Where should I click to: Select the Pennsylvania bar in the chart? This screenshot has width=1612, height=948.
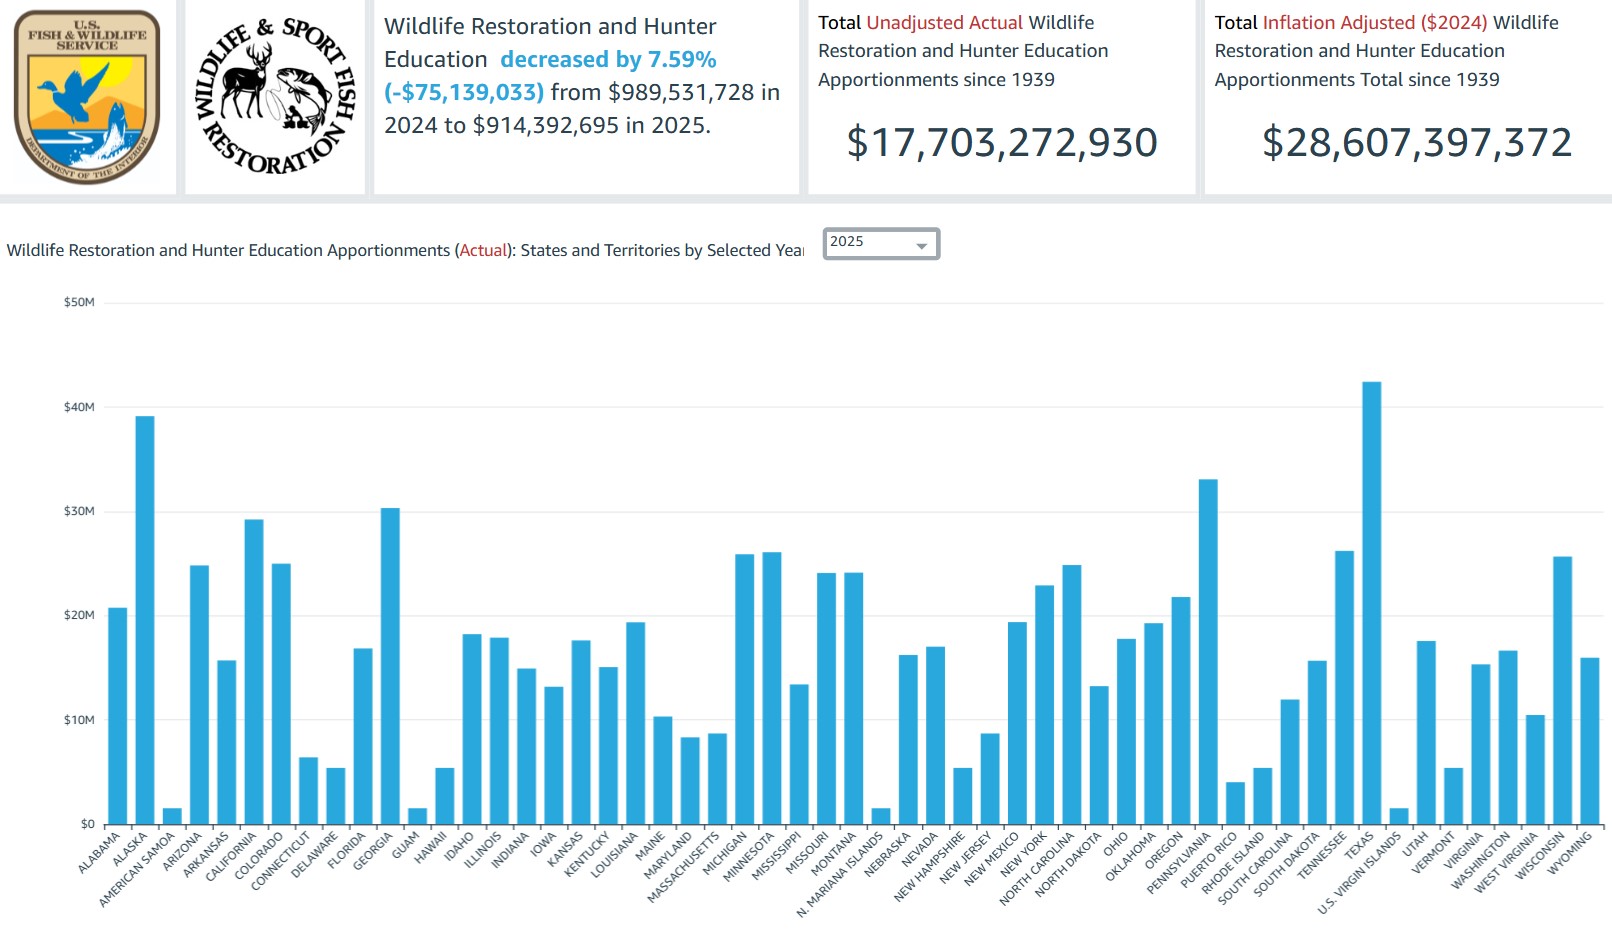[x=1208, y=652]
